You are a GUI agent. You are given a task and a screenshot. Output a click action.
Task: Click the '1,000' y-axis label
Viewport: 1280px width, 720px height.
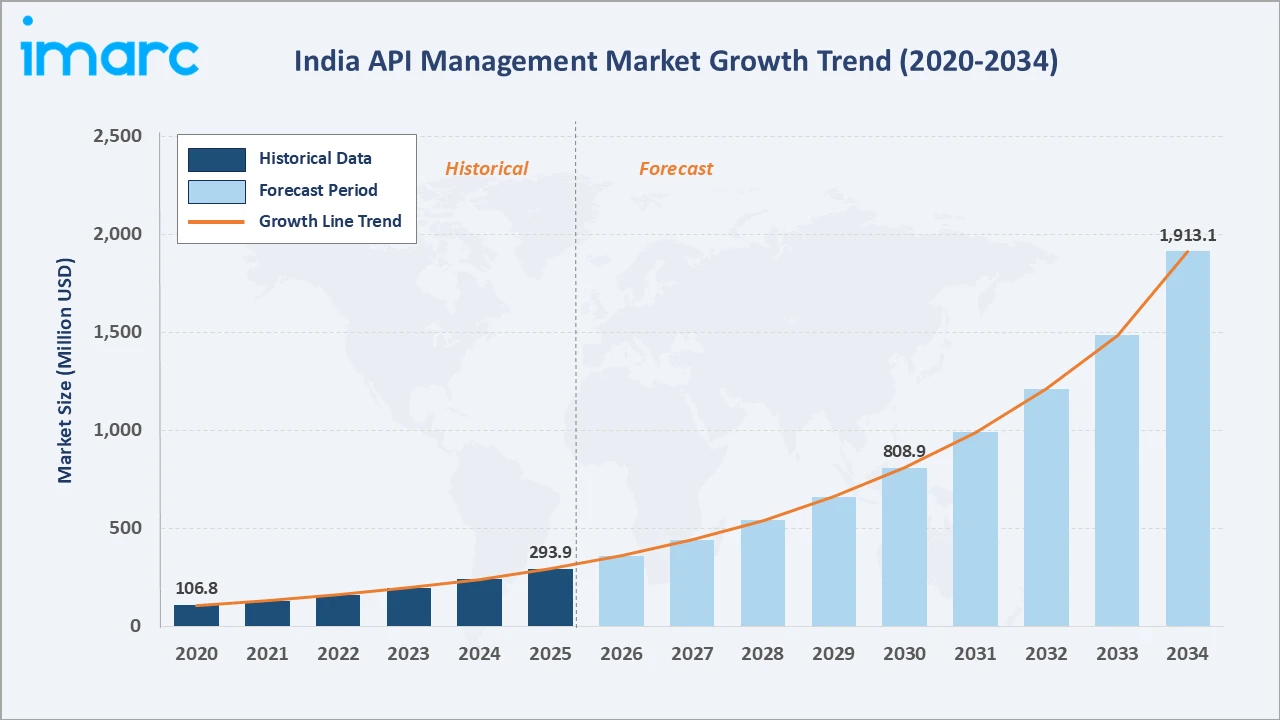117,430
